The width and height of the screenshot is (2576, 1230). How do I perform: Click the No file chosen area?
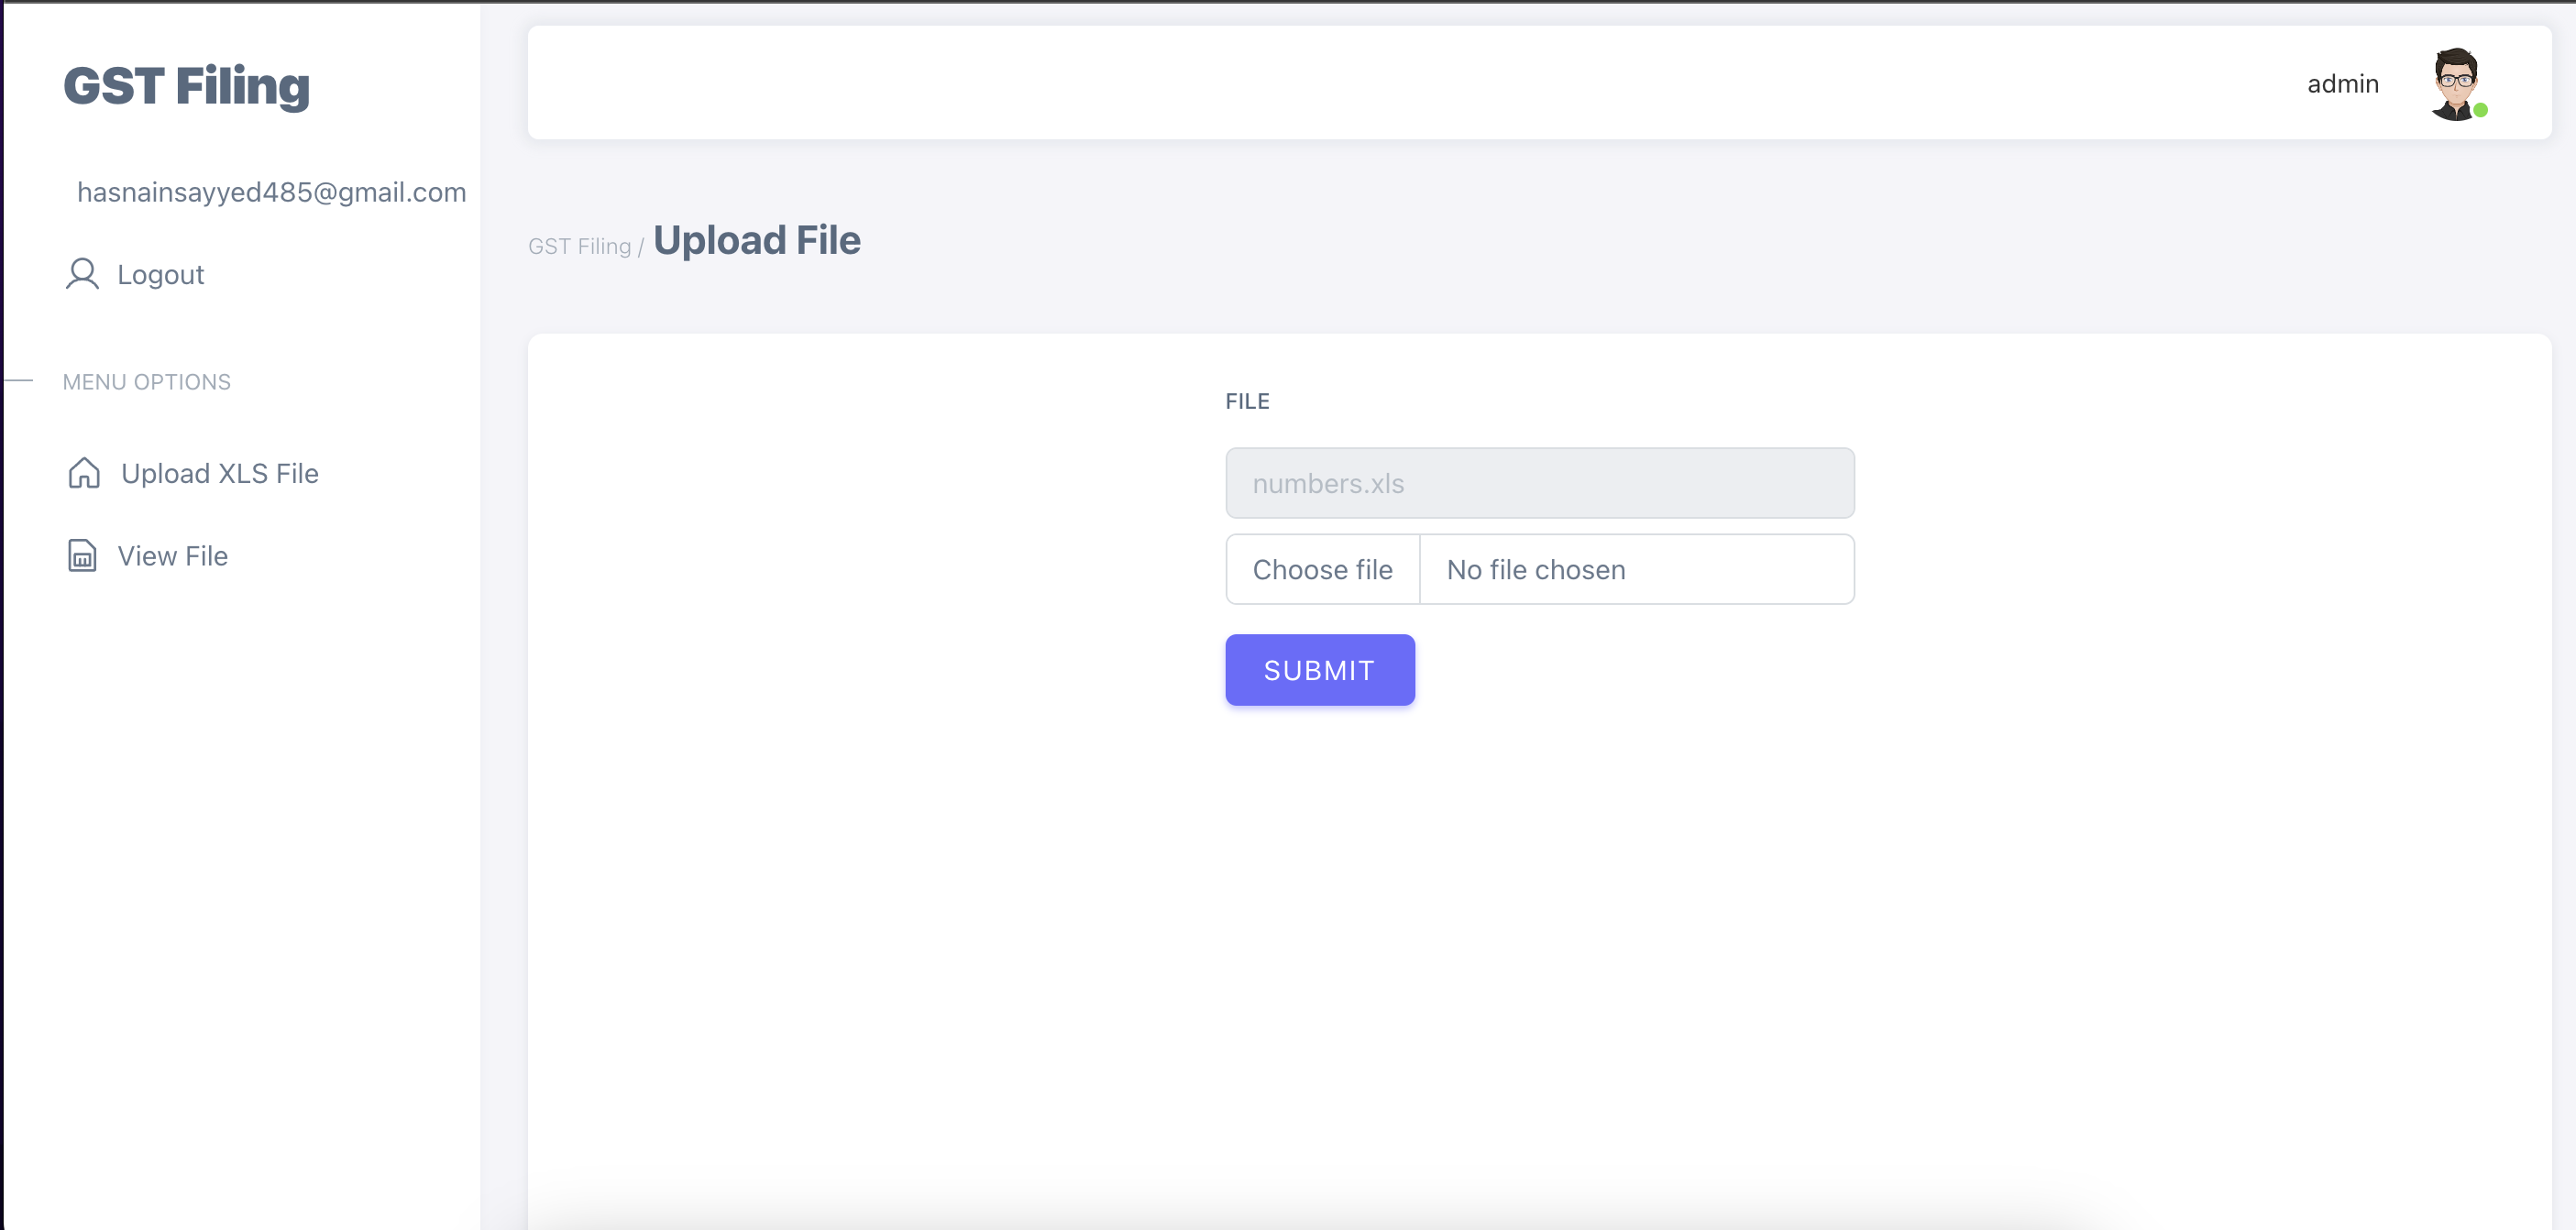(1636, 570)
